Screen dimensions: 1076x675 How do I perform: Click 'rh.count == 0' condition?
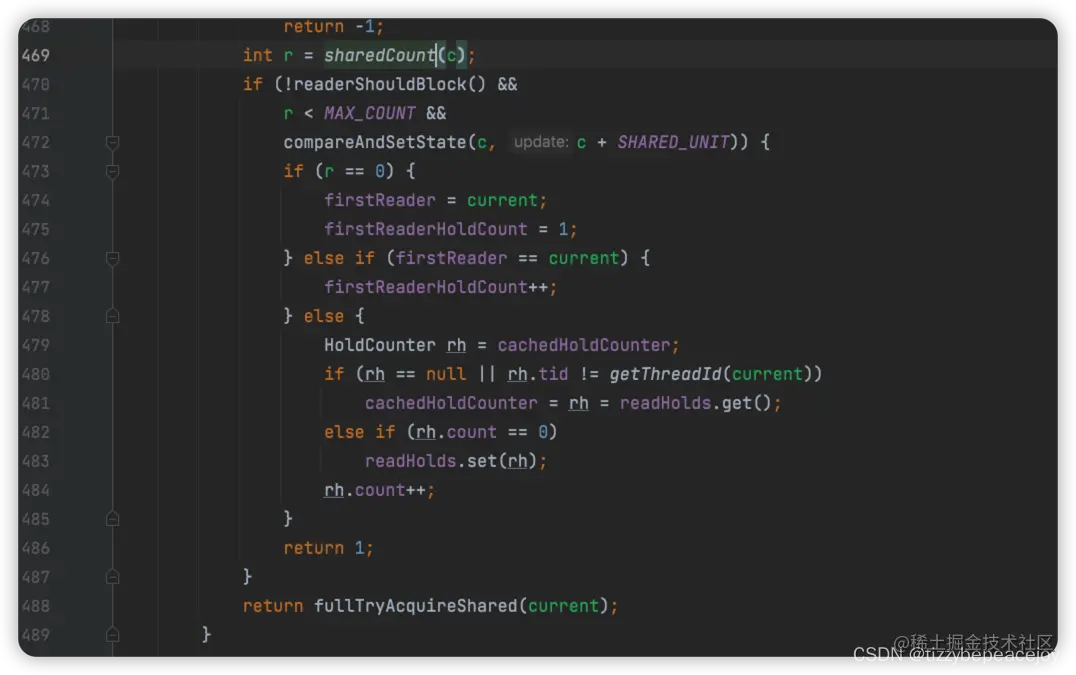click(x=481, y=432)
